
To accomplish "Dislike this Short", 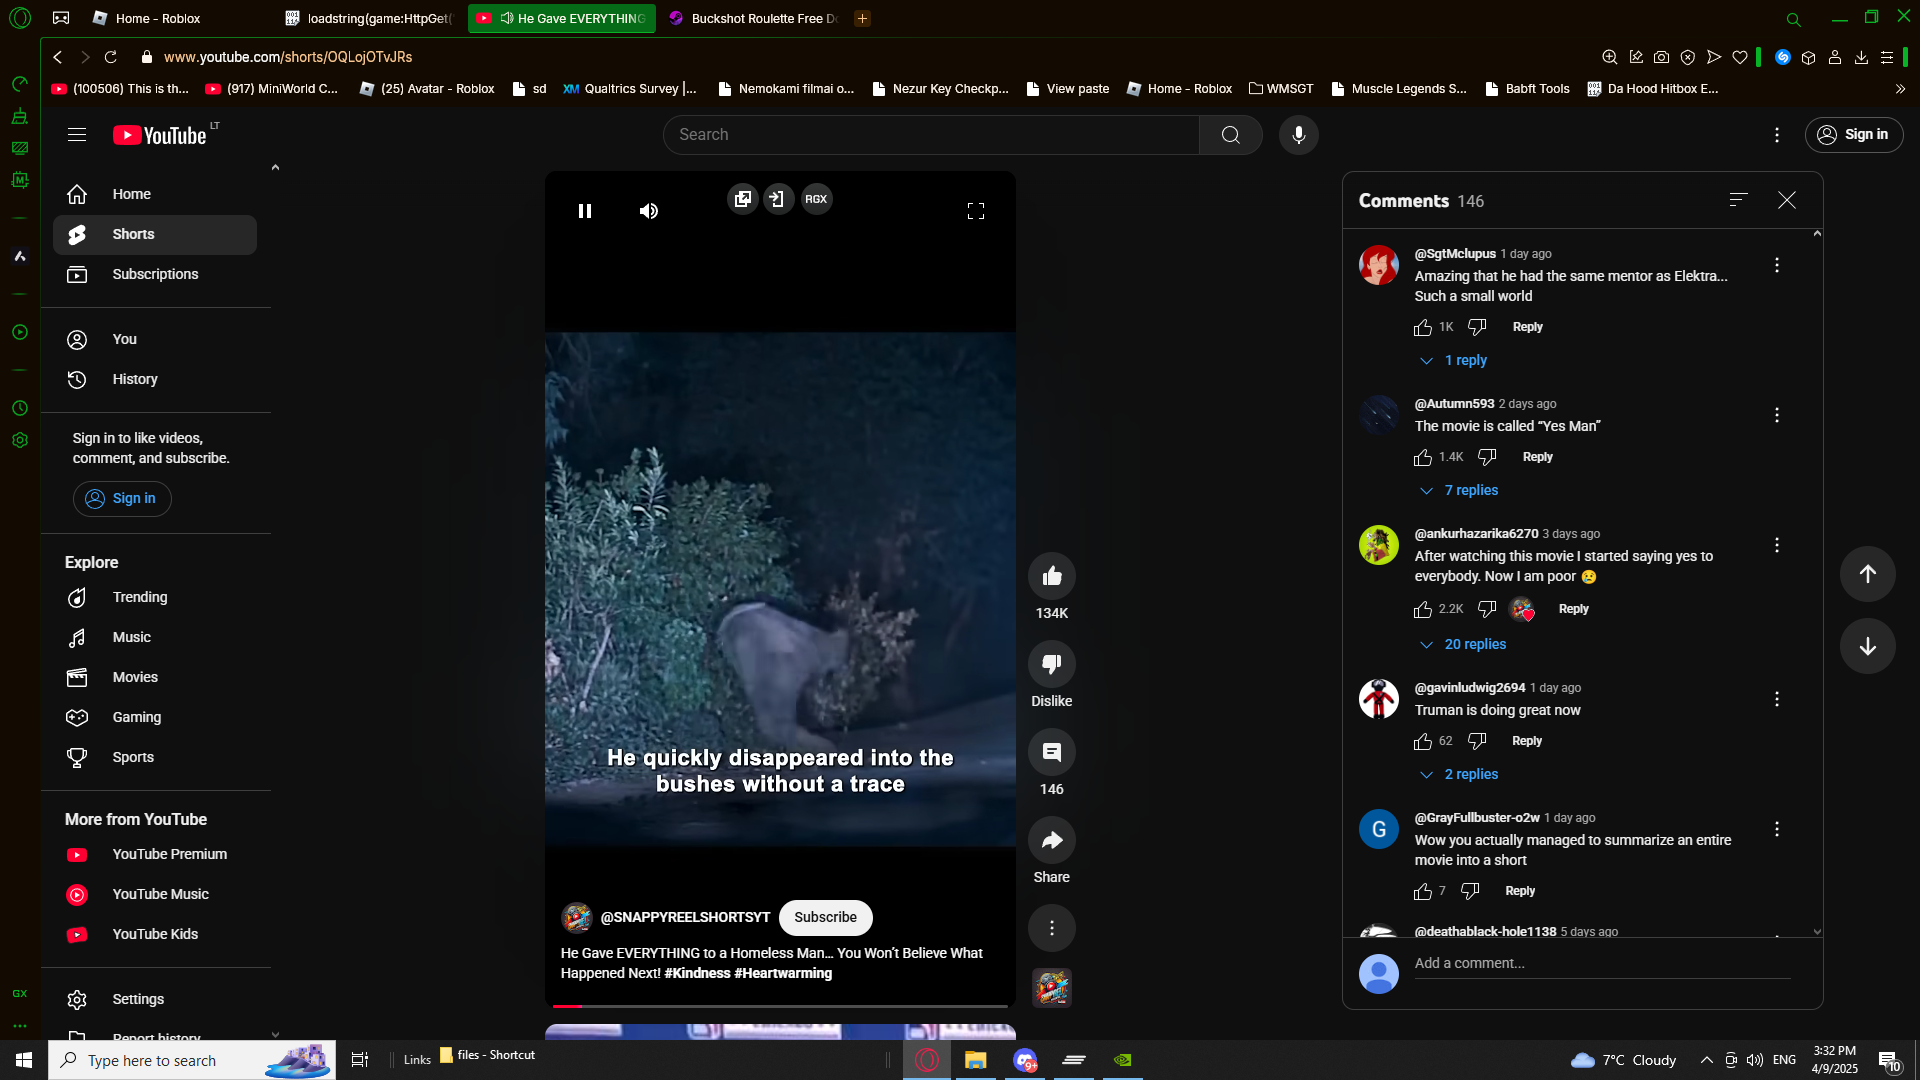I will [1052, 664].
